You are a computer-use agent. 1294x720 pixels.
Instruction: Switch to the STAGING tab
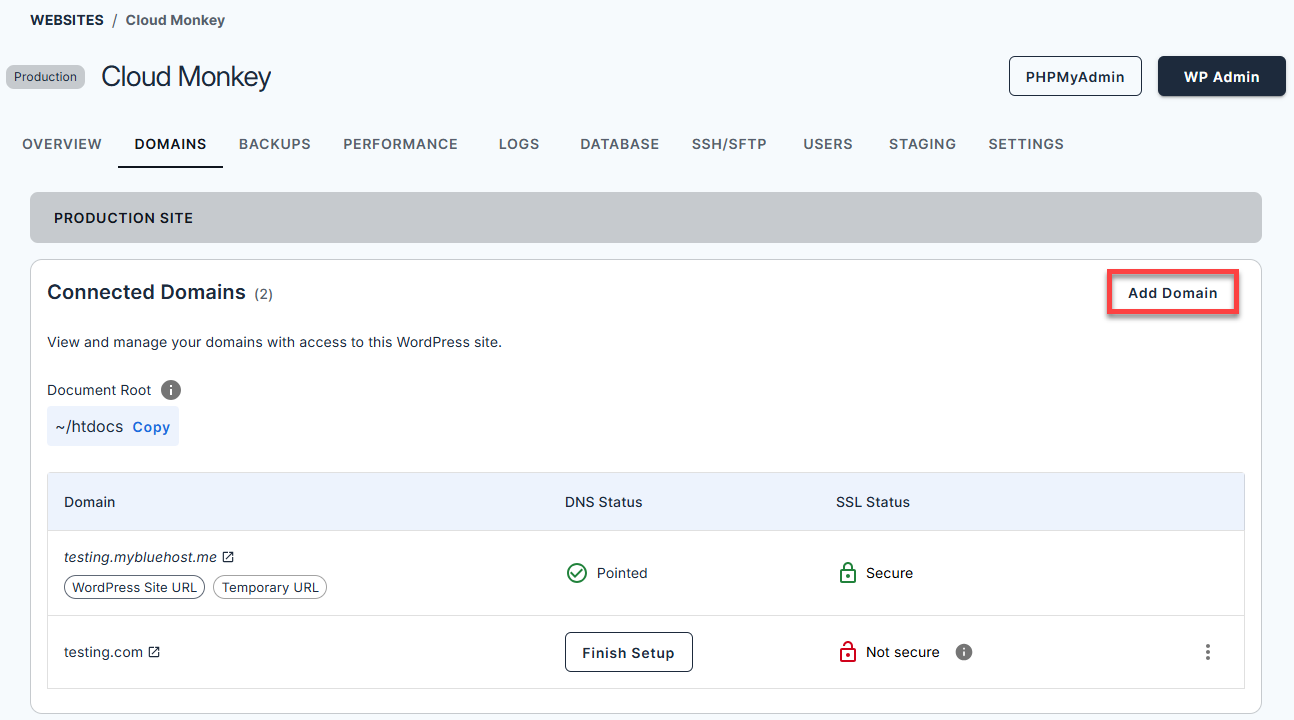click(x=922, y=144)
